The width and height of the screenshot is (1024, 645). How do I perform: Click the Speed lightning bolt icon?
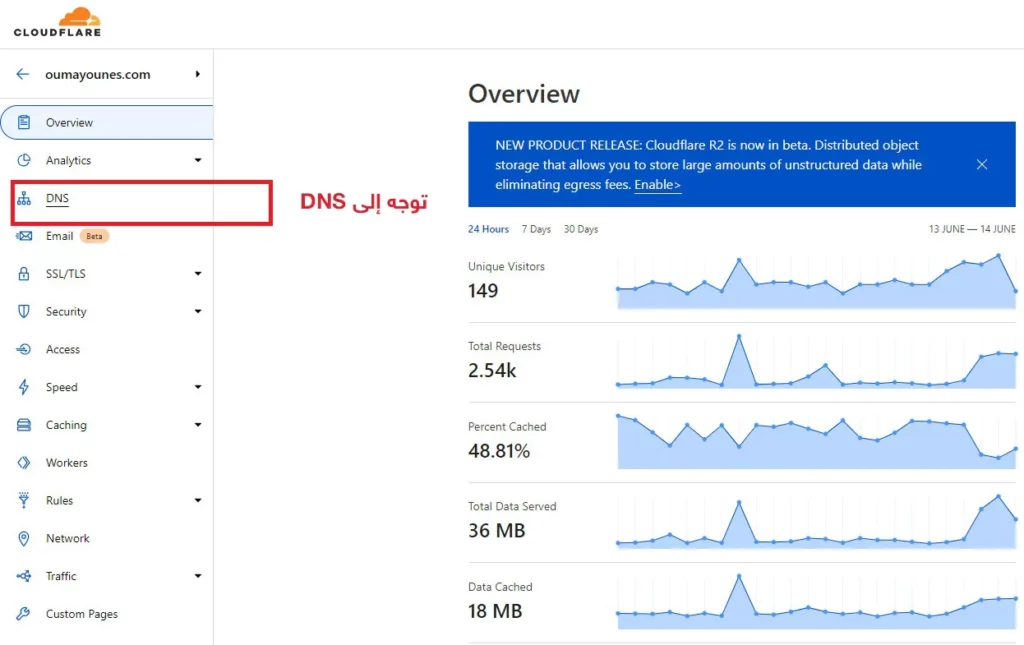point(24,387)
